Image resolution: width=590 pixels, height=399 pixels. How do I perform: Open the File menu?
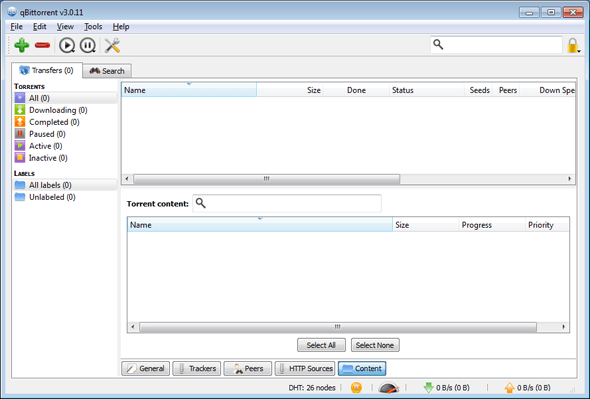pyautogui.click(x=17, y=27)
